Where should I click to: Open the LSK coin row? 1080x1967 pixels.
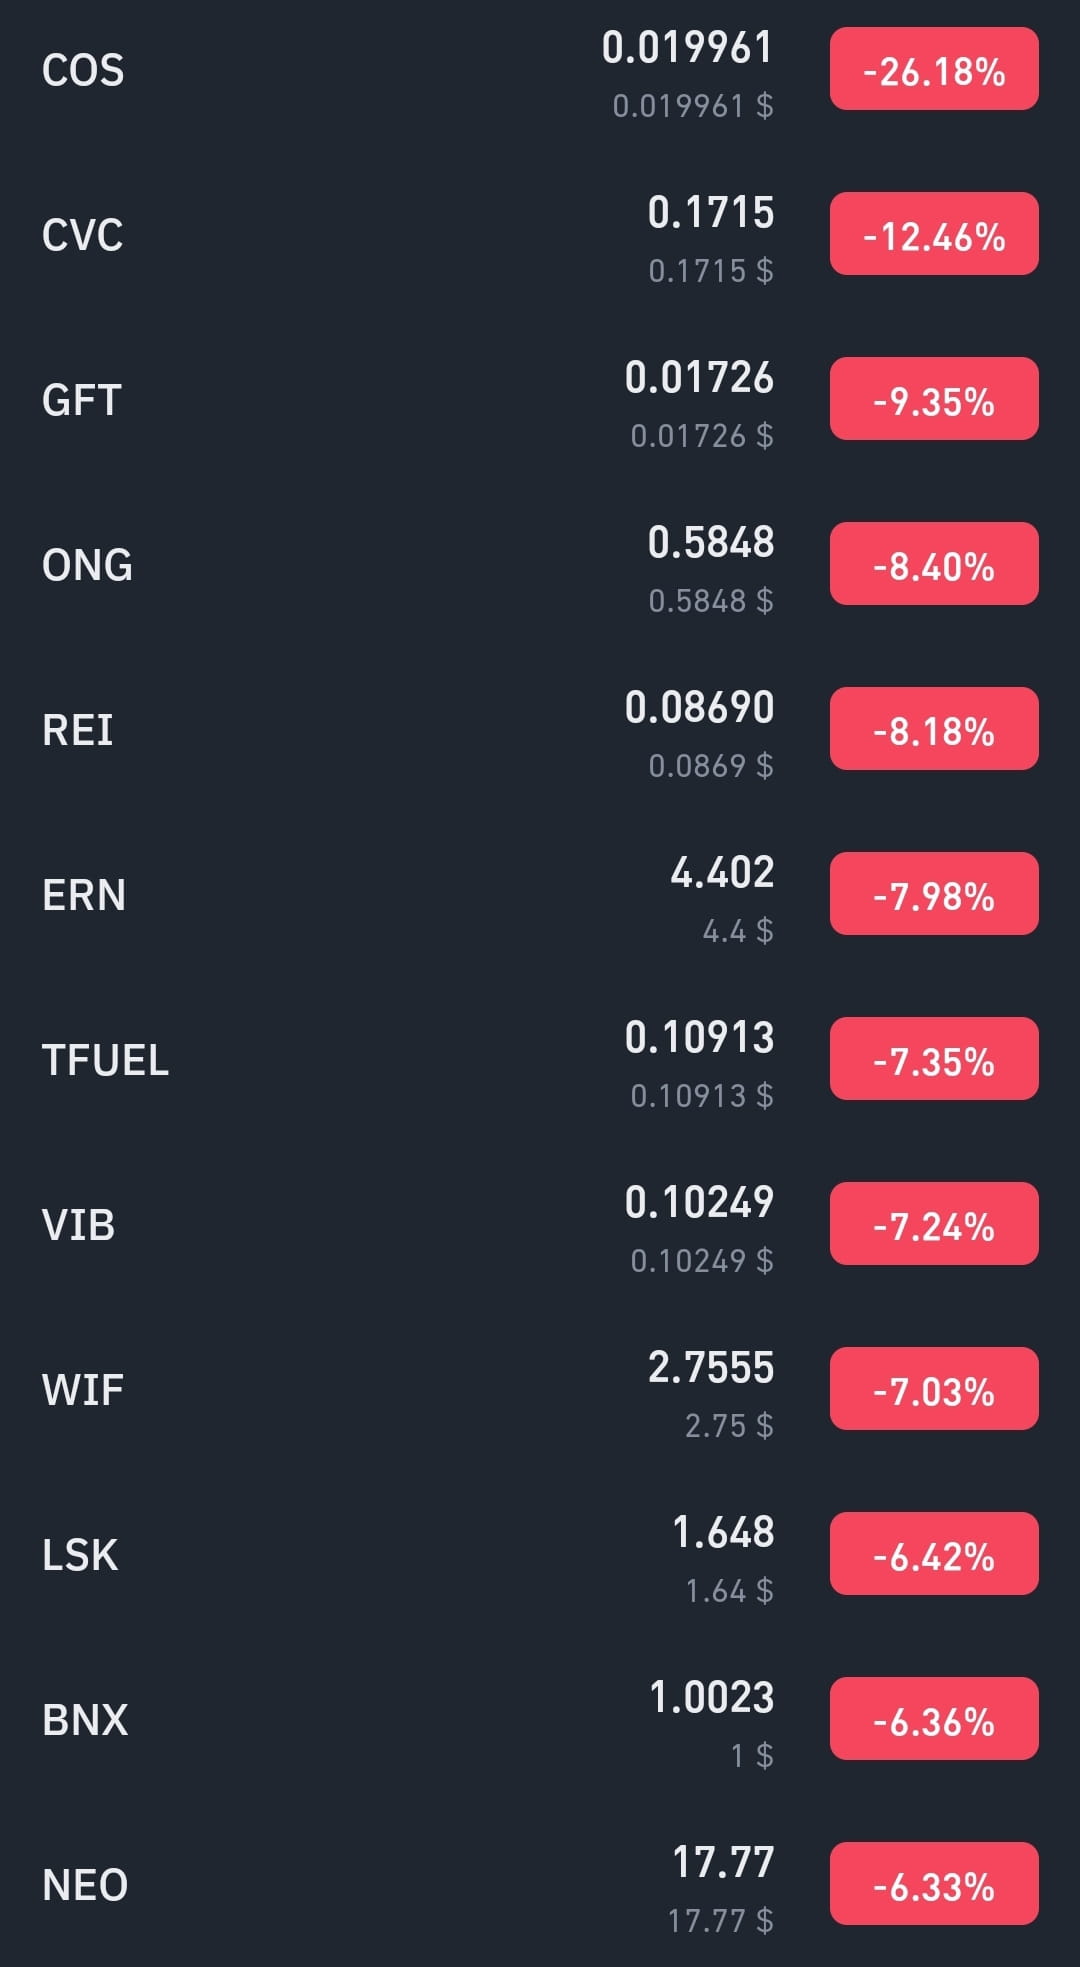tap(540, 1554)
